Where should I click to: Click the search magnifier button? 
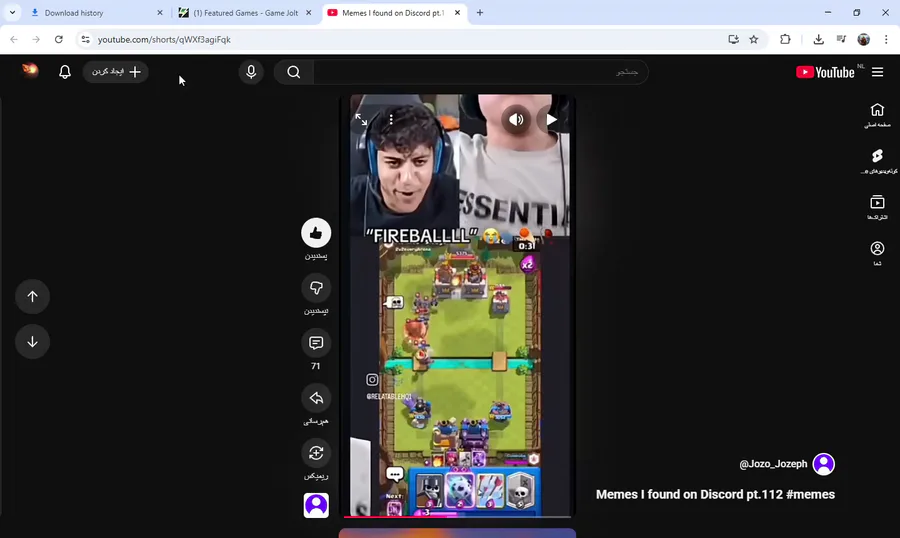click(294, 72)
